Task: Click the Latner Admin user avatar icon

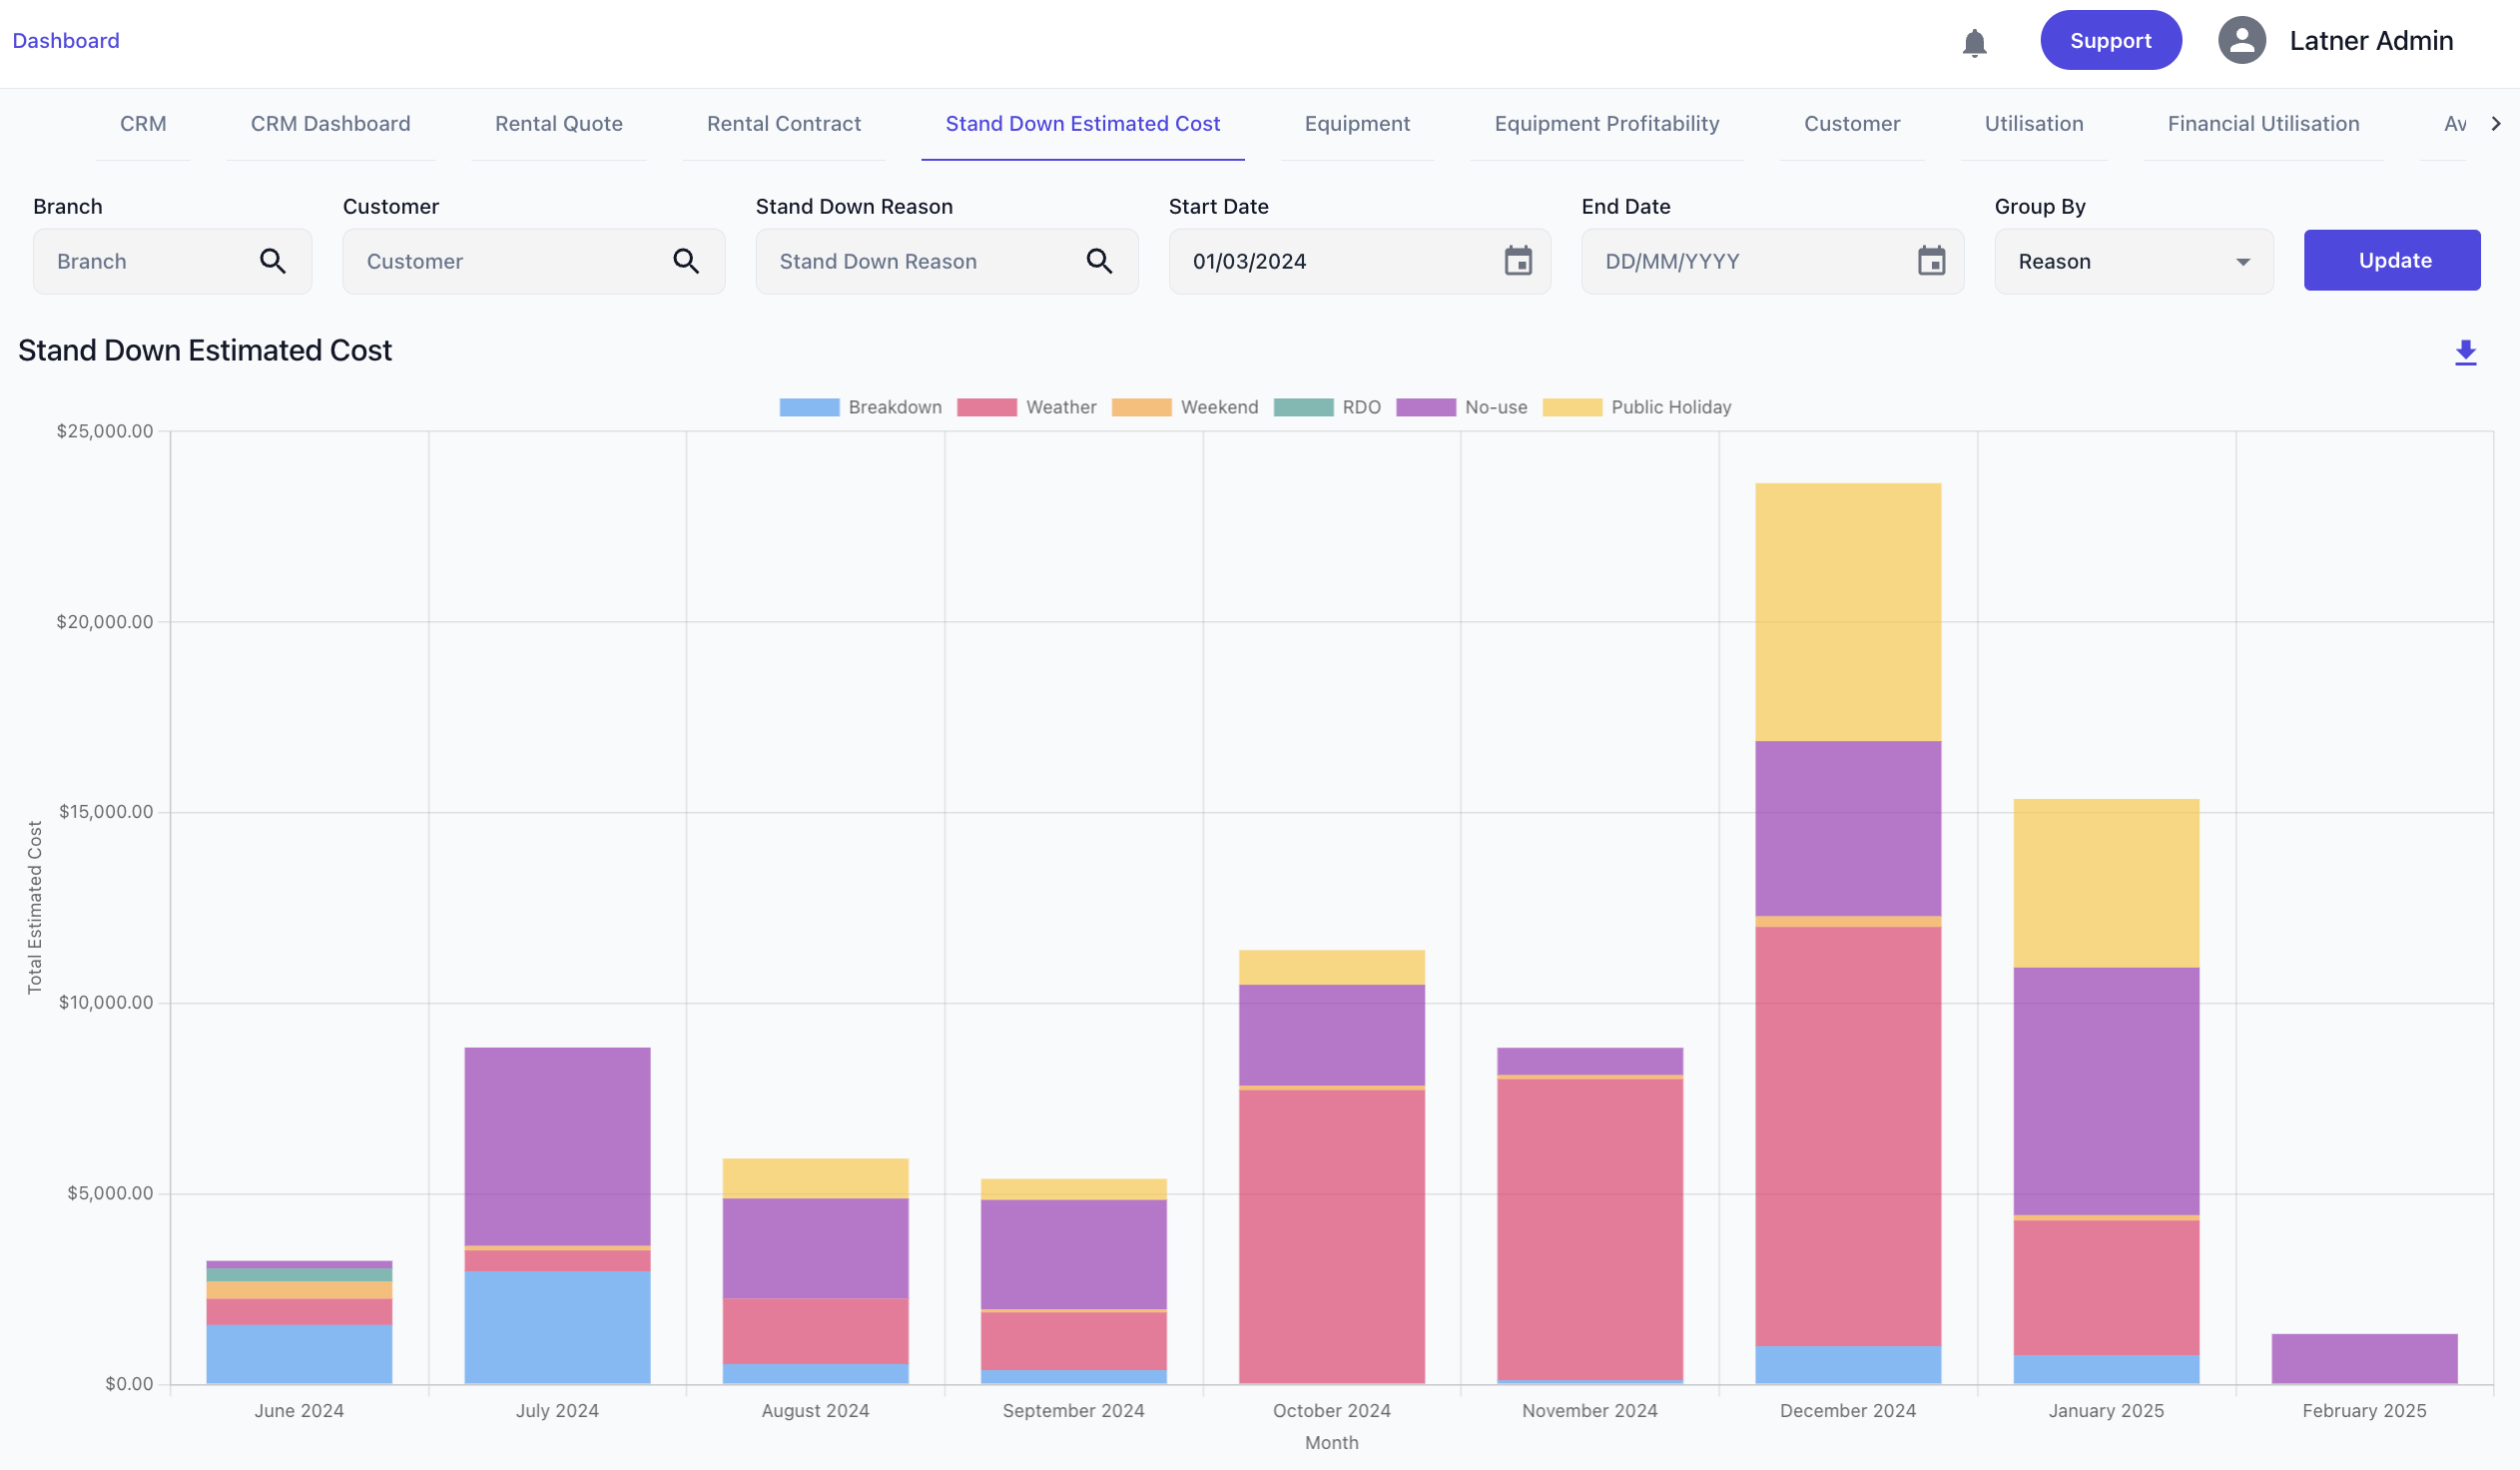Action: (x=2241, y=41)
